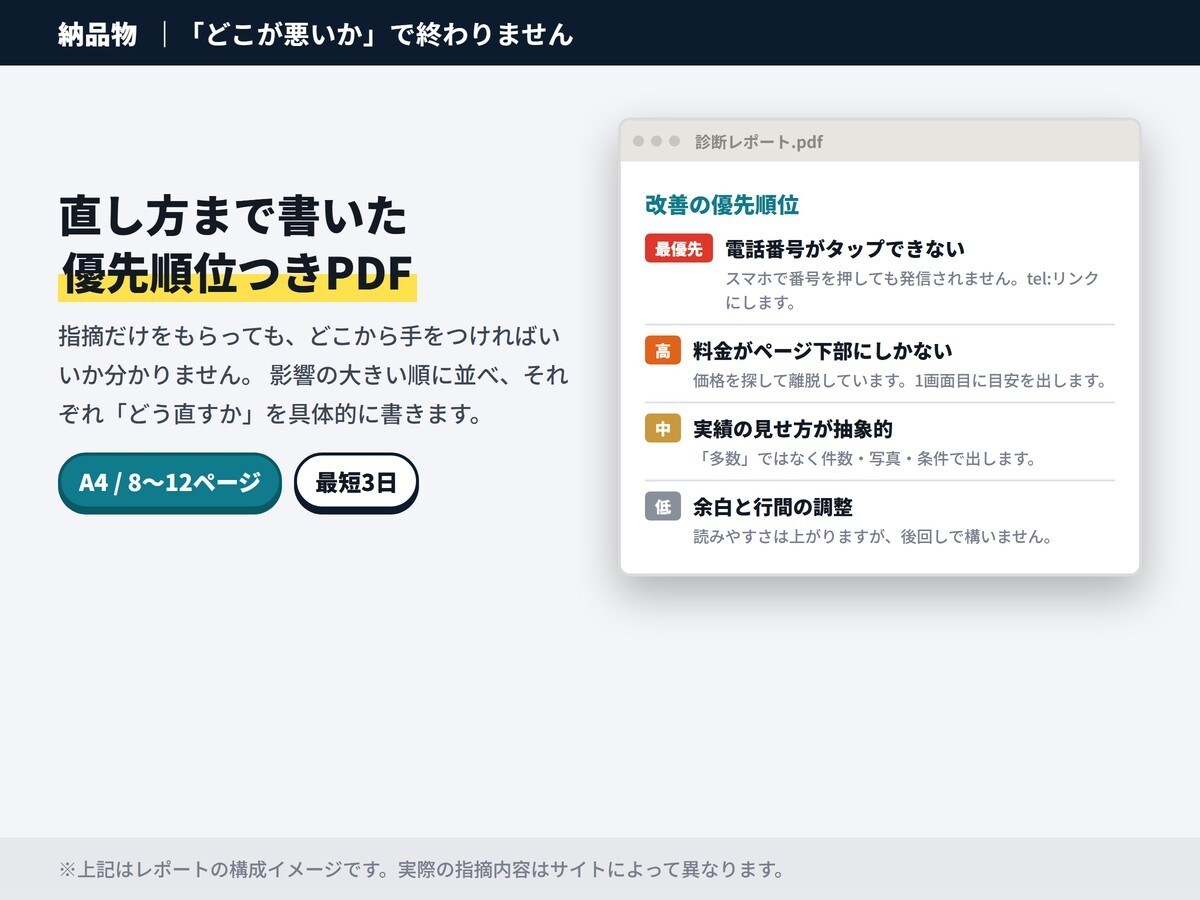Click the paragraph starting 指摘だけをもらっても

tap(313, 374)
